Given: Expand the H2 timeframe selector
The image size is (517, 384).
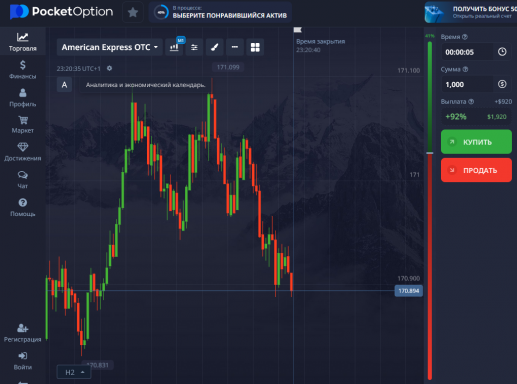Looking at the screenshot, I should pos(74,372).
